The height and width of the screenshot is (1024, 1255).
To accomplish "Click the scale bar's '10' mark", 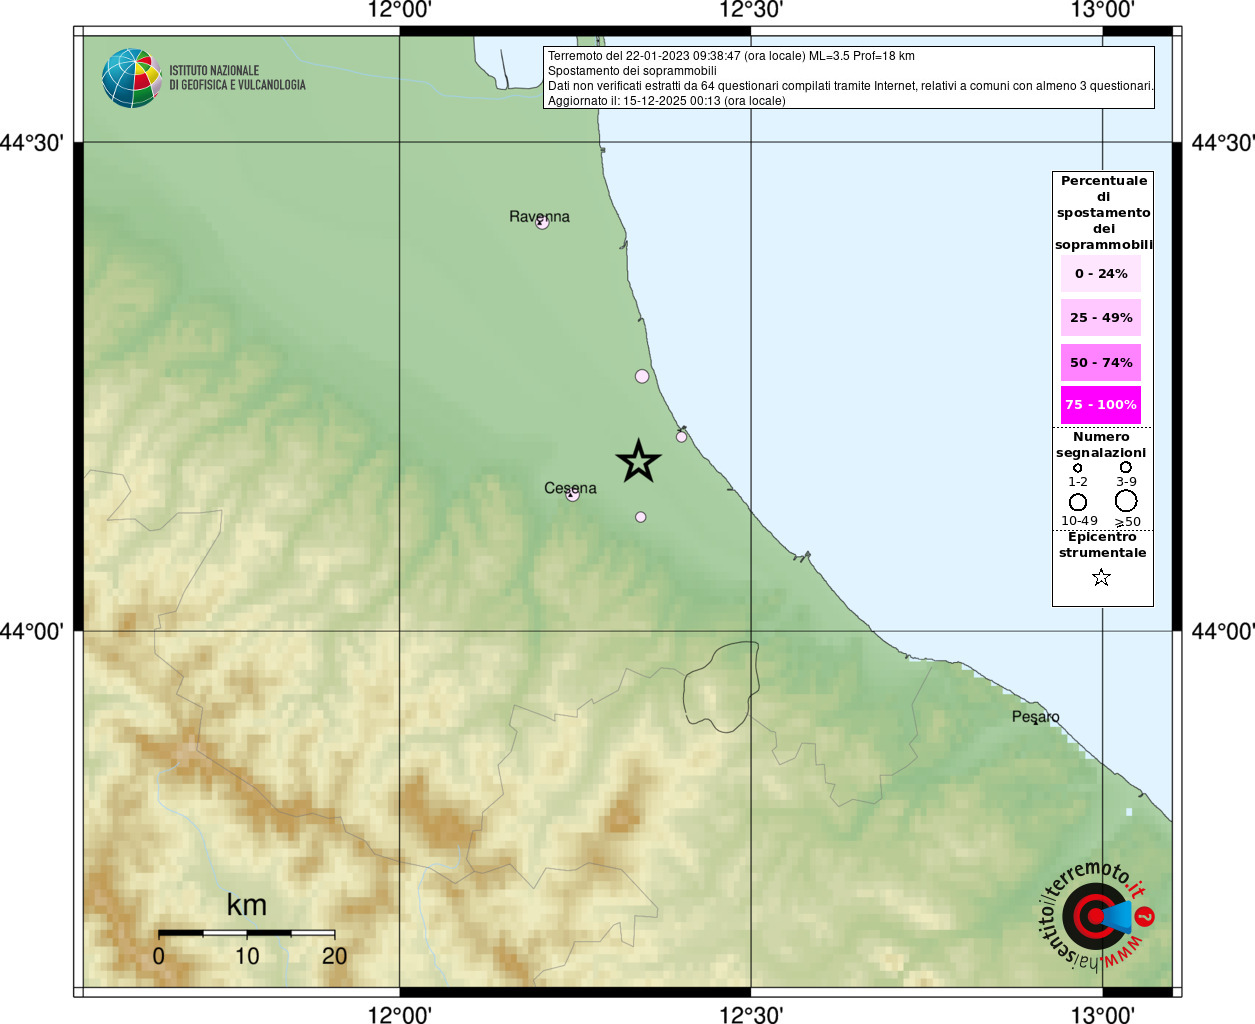I will coord(247,956).
